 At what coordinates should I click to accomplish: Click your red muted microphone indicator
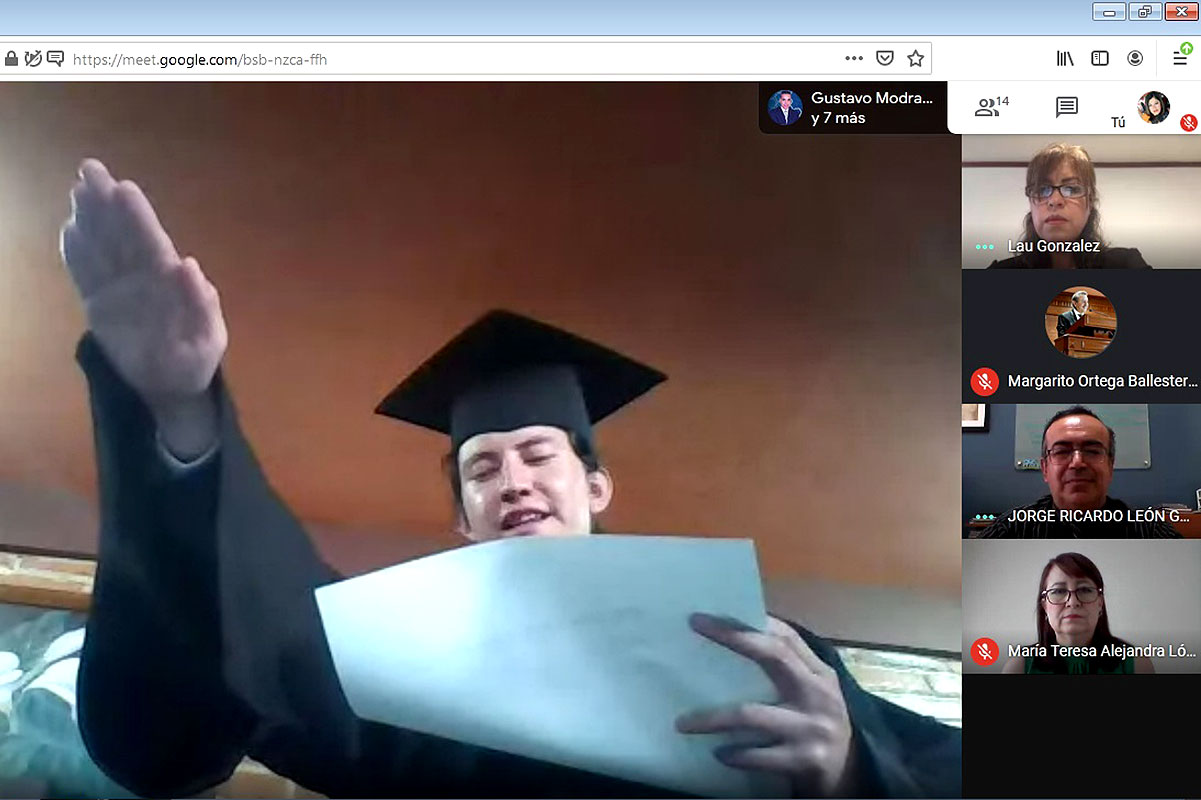[x=1189, y=122]
